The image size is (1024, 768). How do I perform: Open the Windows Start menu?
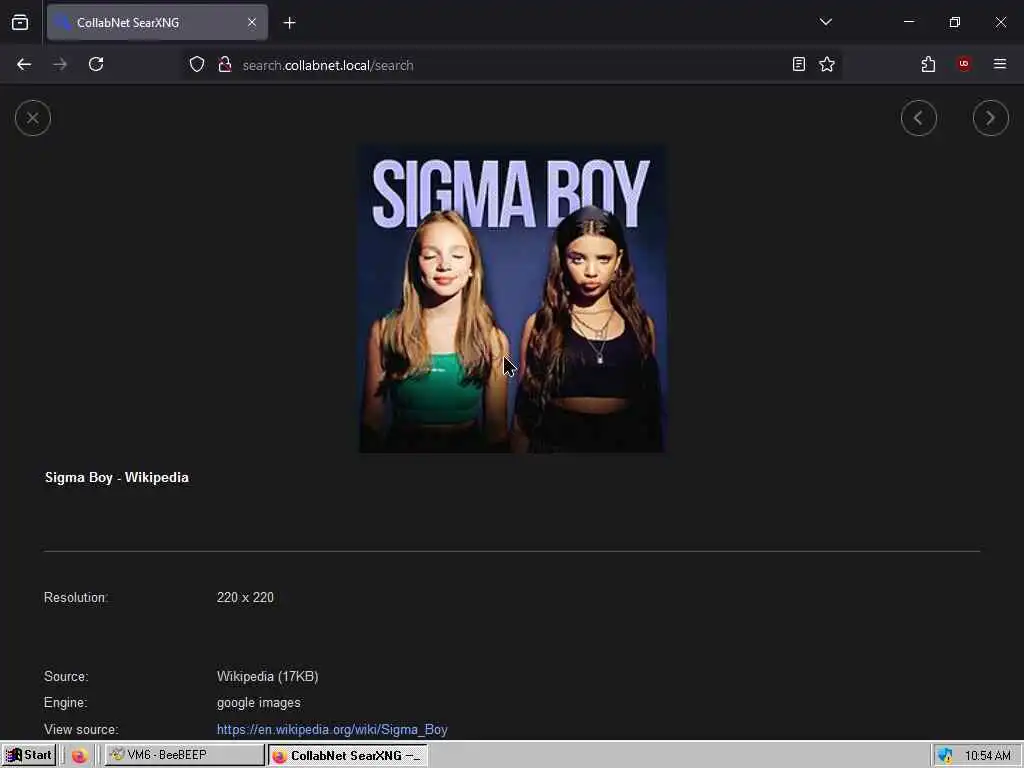click(29, 755)
